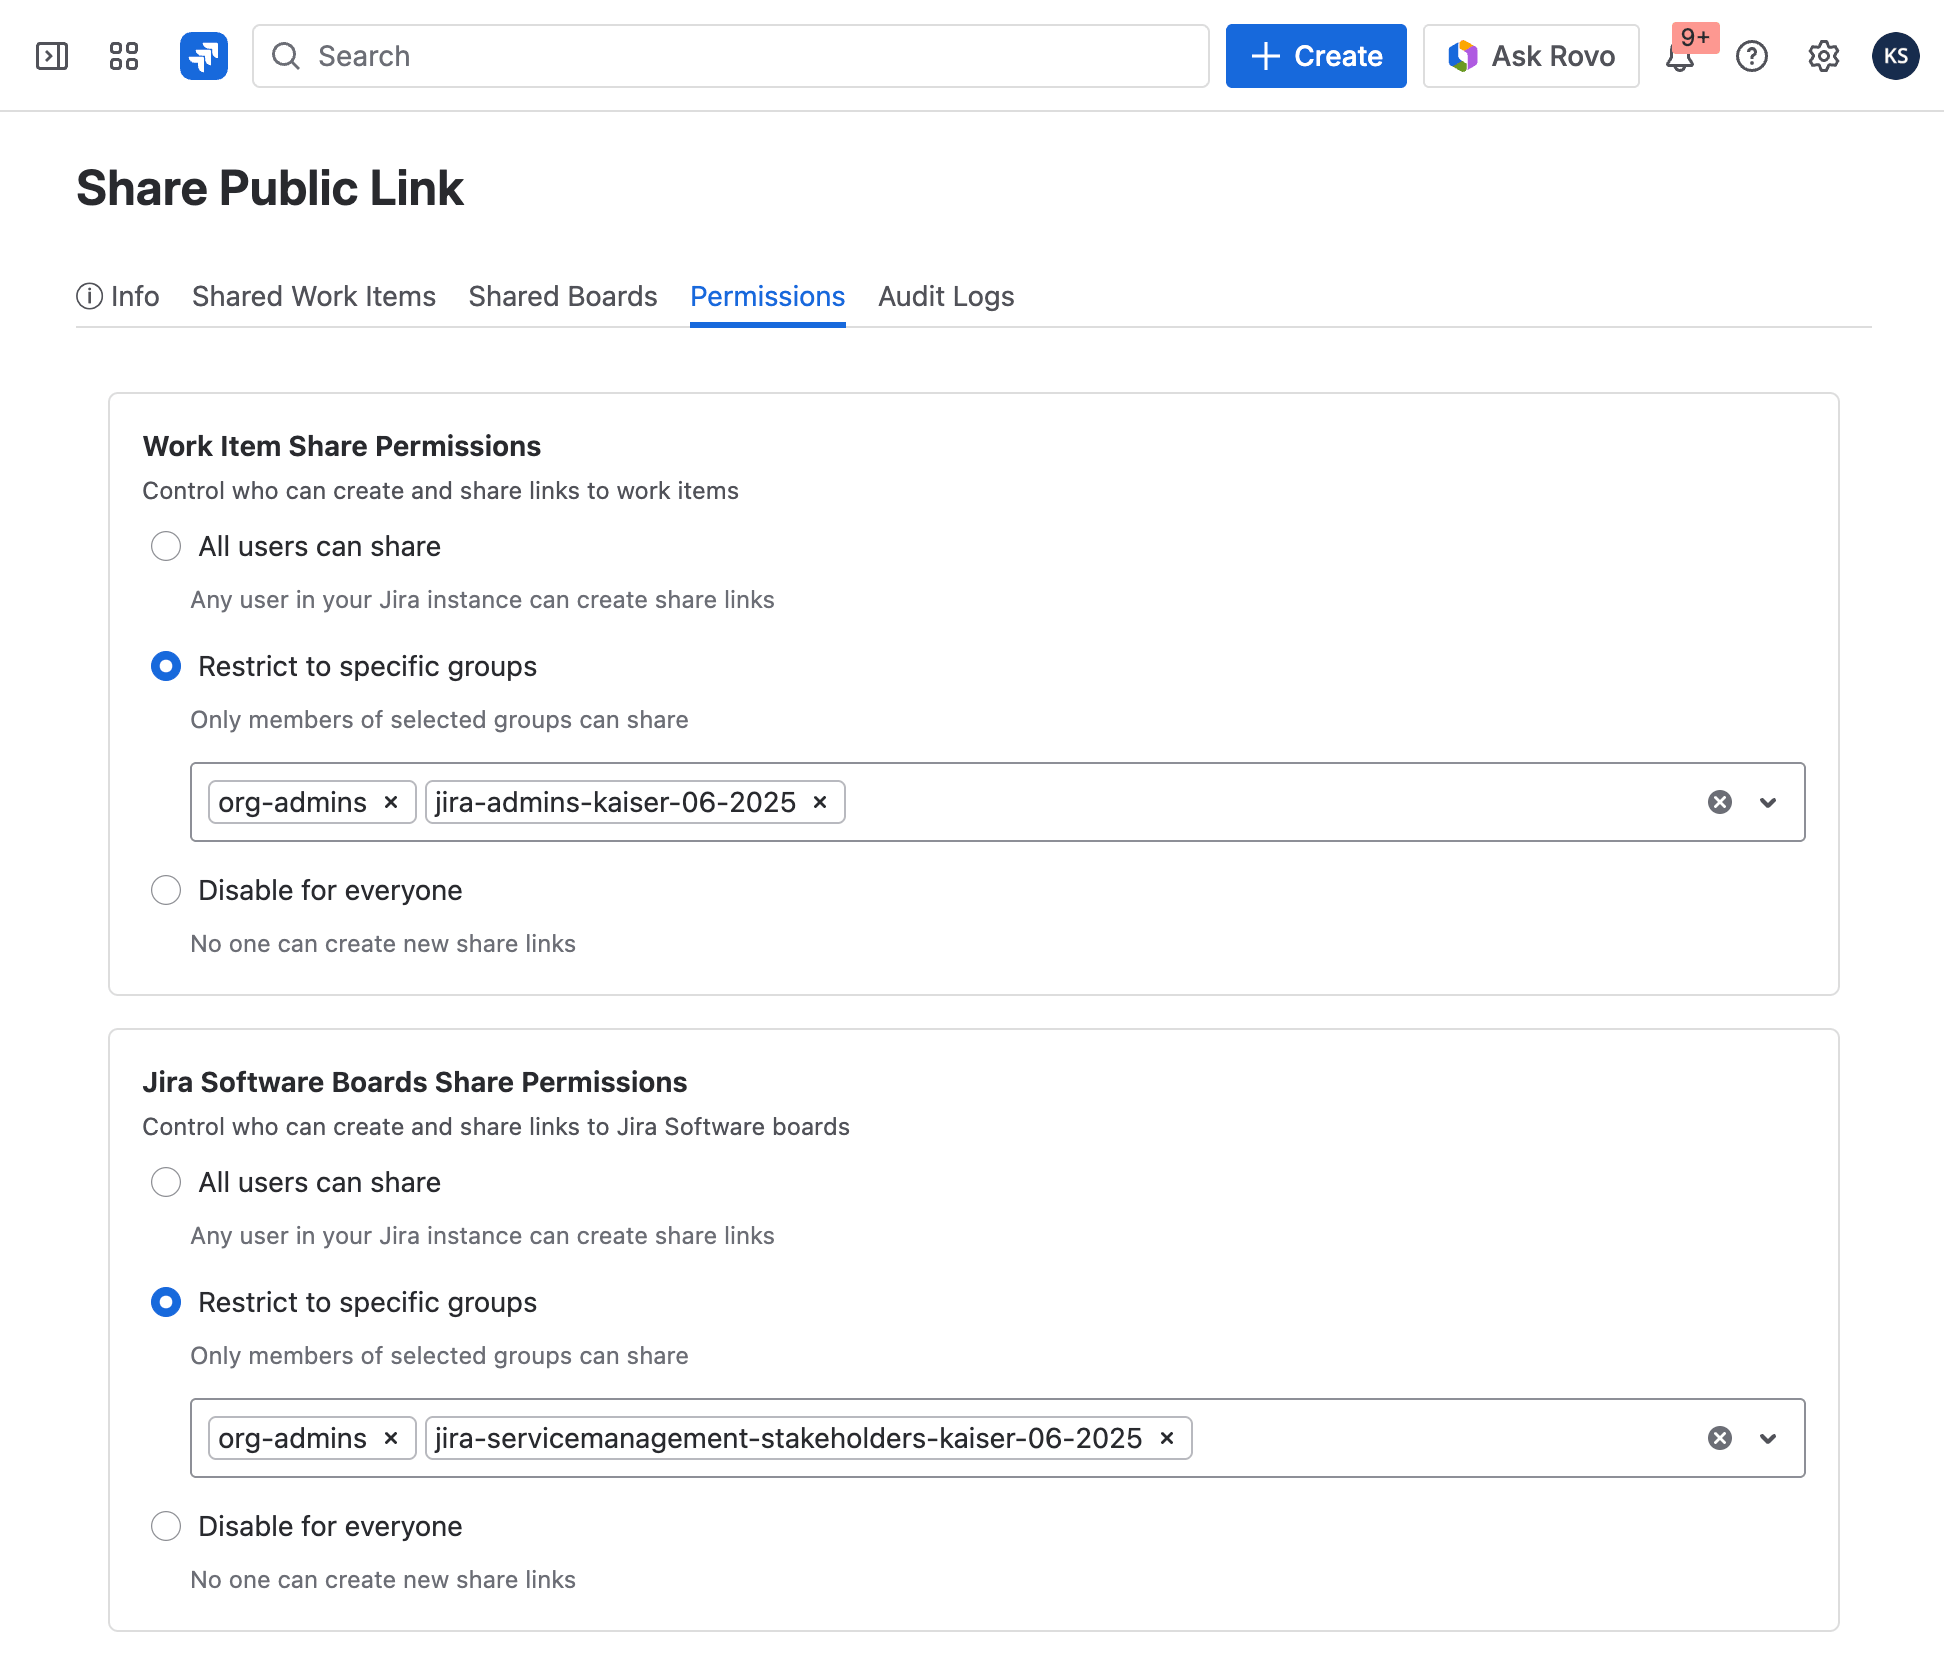Open settings gear icon
This screenshot has height=1658, width=1944.
click(x=1824, y=56)
